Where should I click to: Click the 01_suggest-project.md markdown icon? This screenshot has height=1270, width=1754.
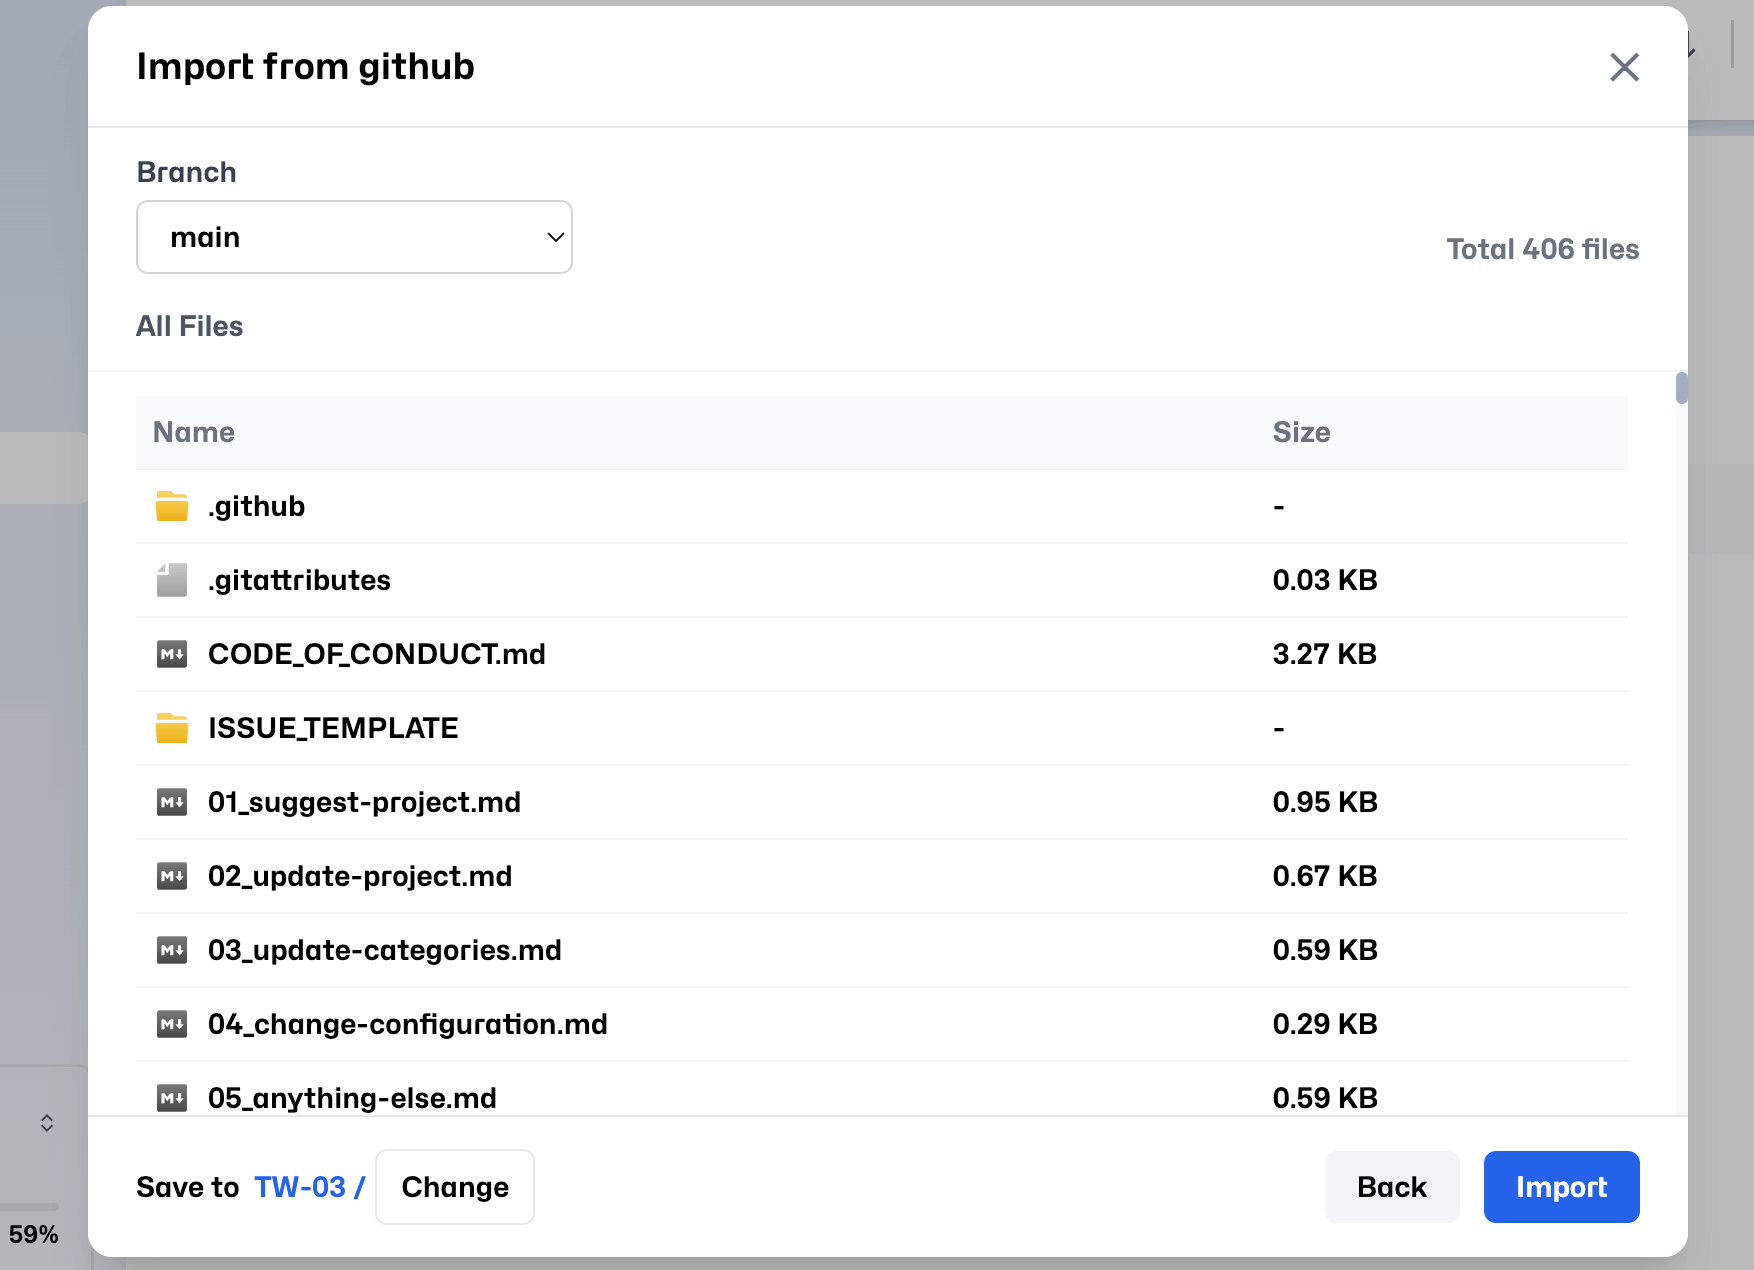172,803
